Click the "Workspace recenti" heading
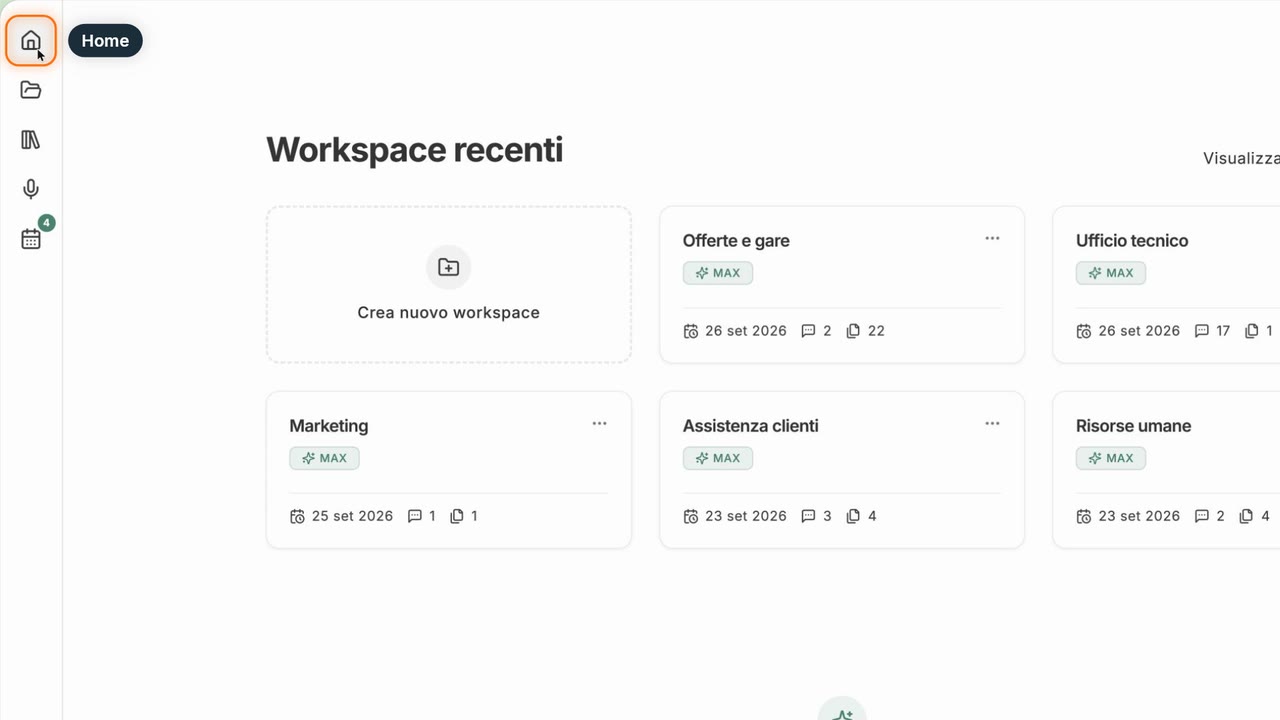This screenshot has height=720, width=1280. tap(415, 150)
